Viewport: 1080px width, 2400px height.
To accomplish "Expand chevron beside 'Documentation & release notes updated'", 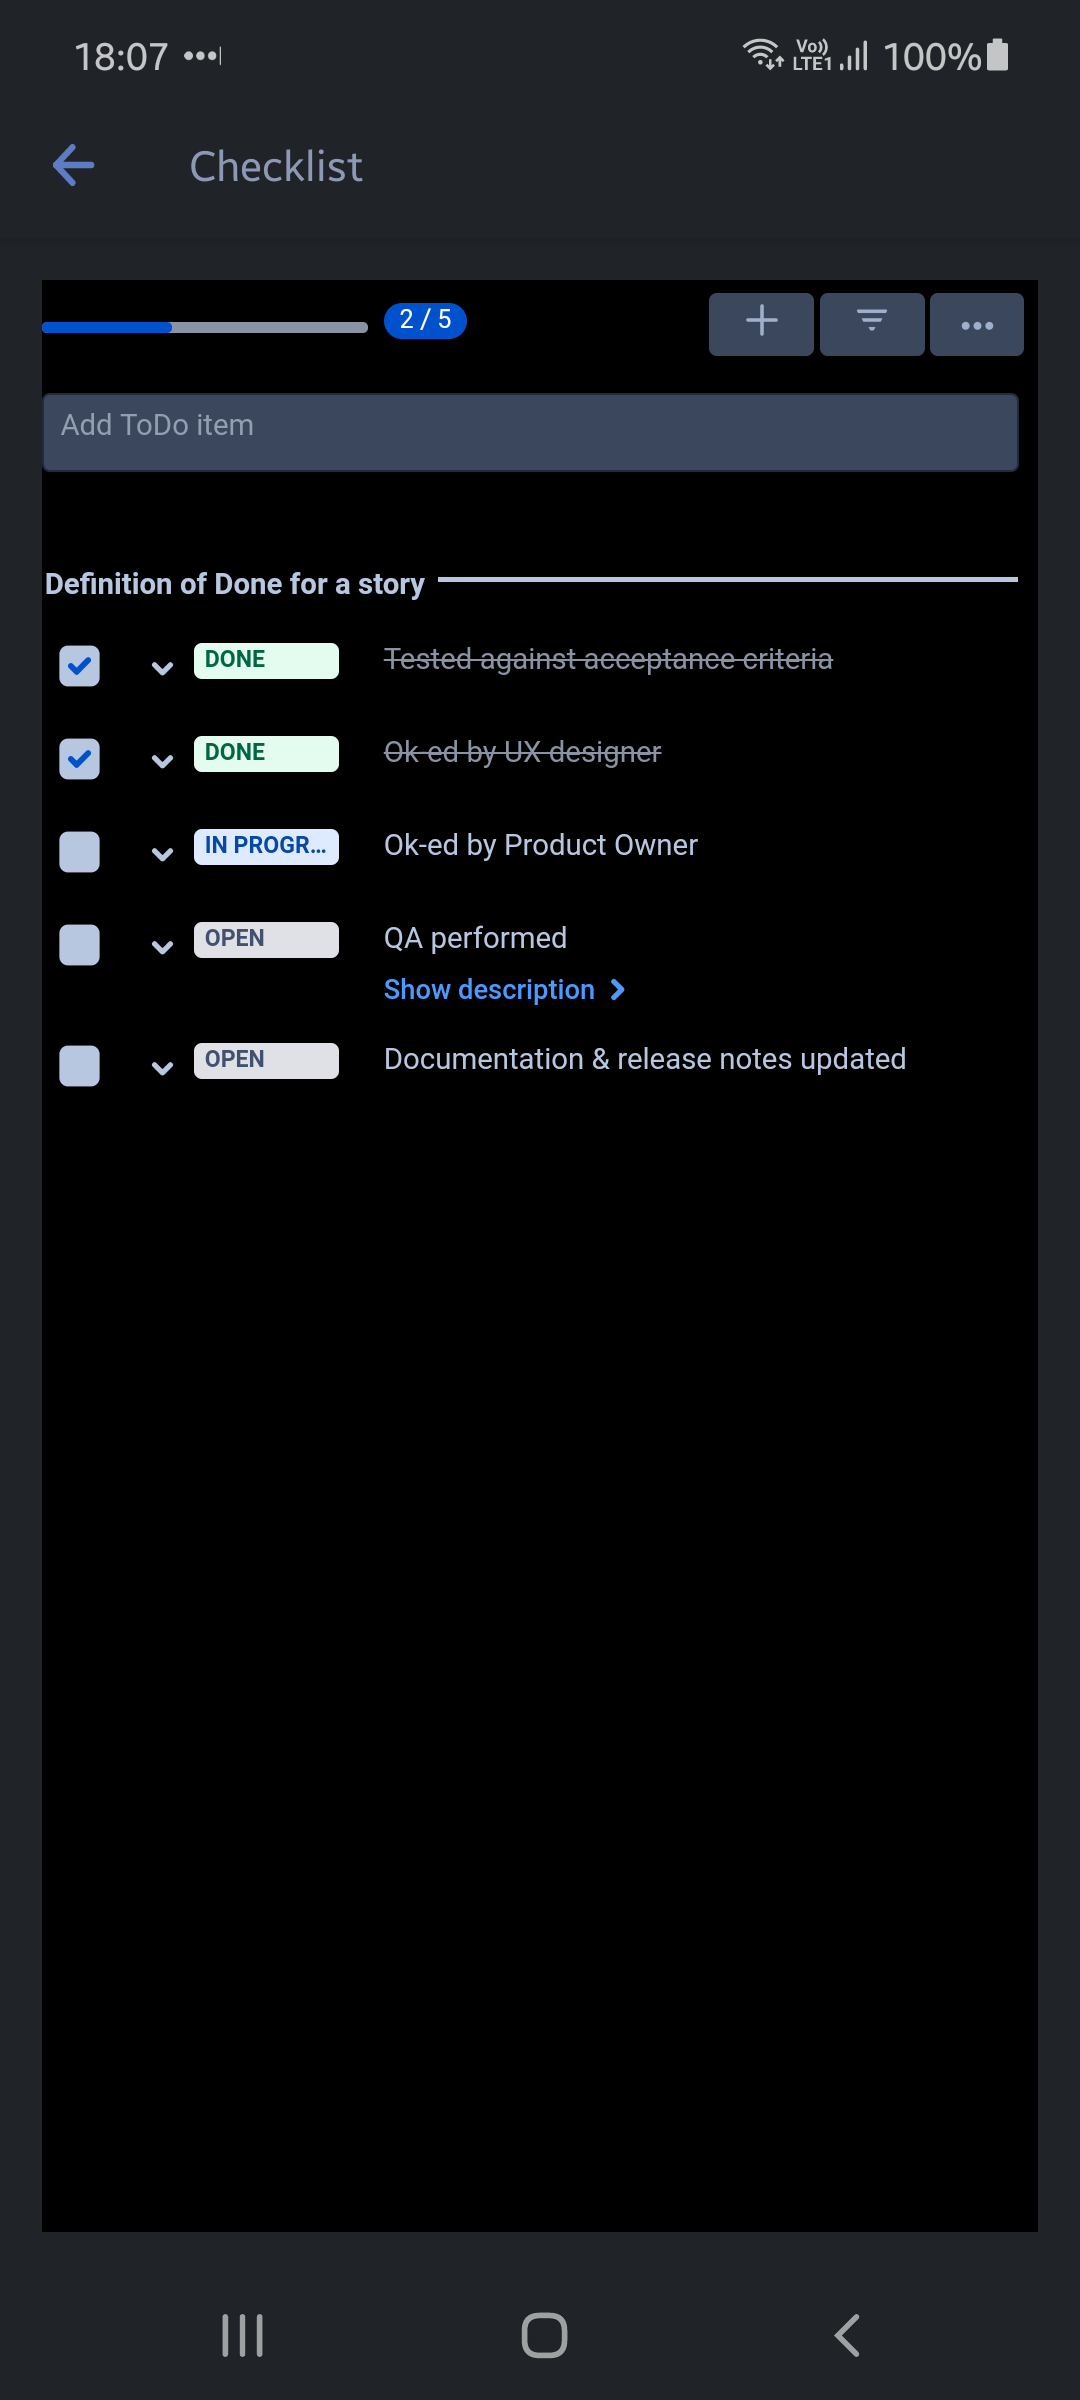I will 162,1068.
